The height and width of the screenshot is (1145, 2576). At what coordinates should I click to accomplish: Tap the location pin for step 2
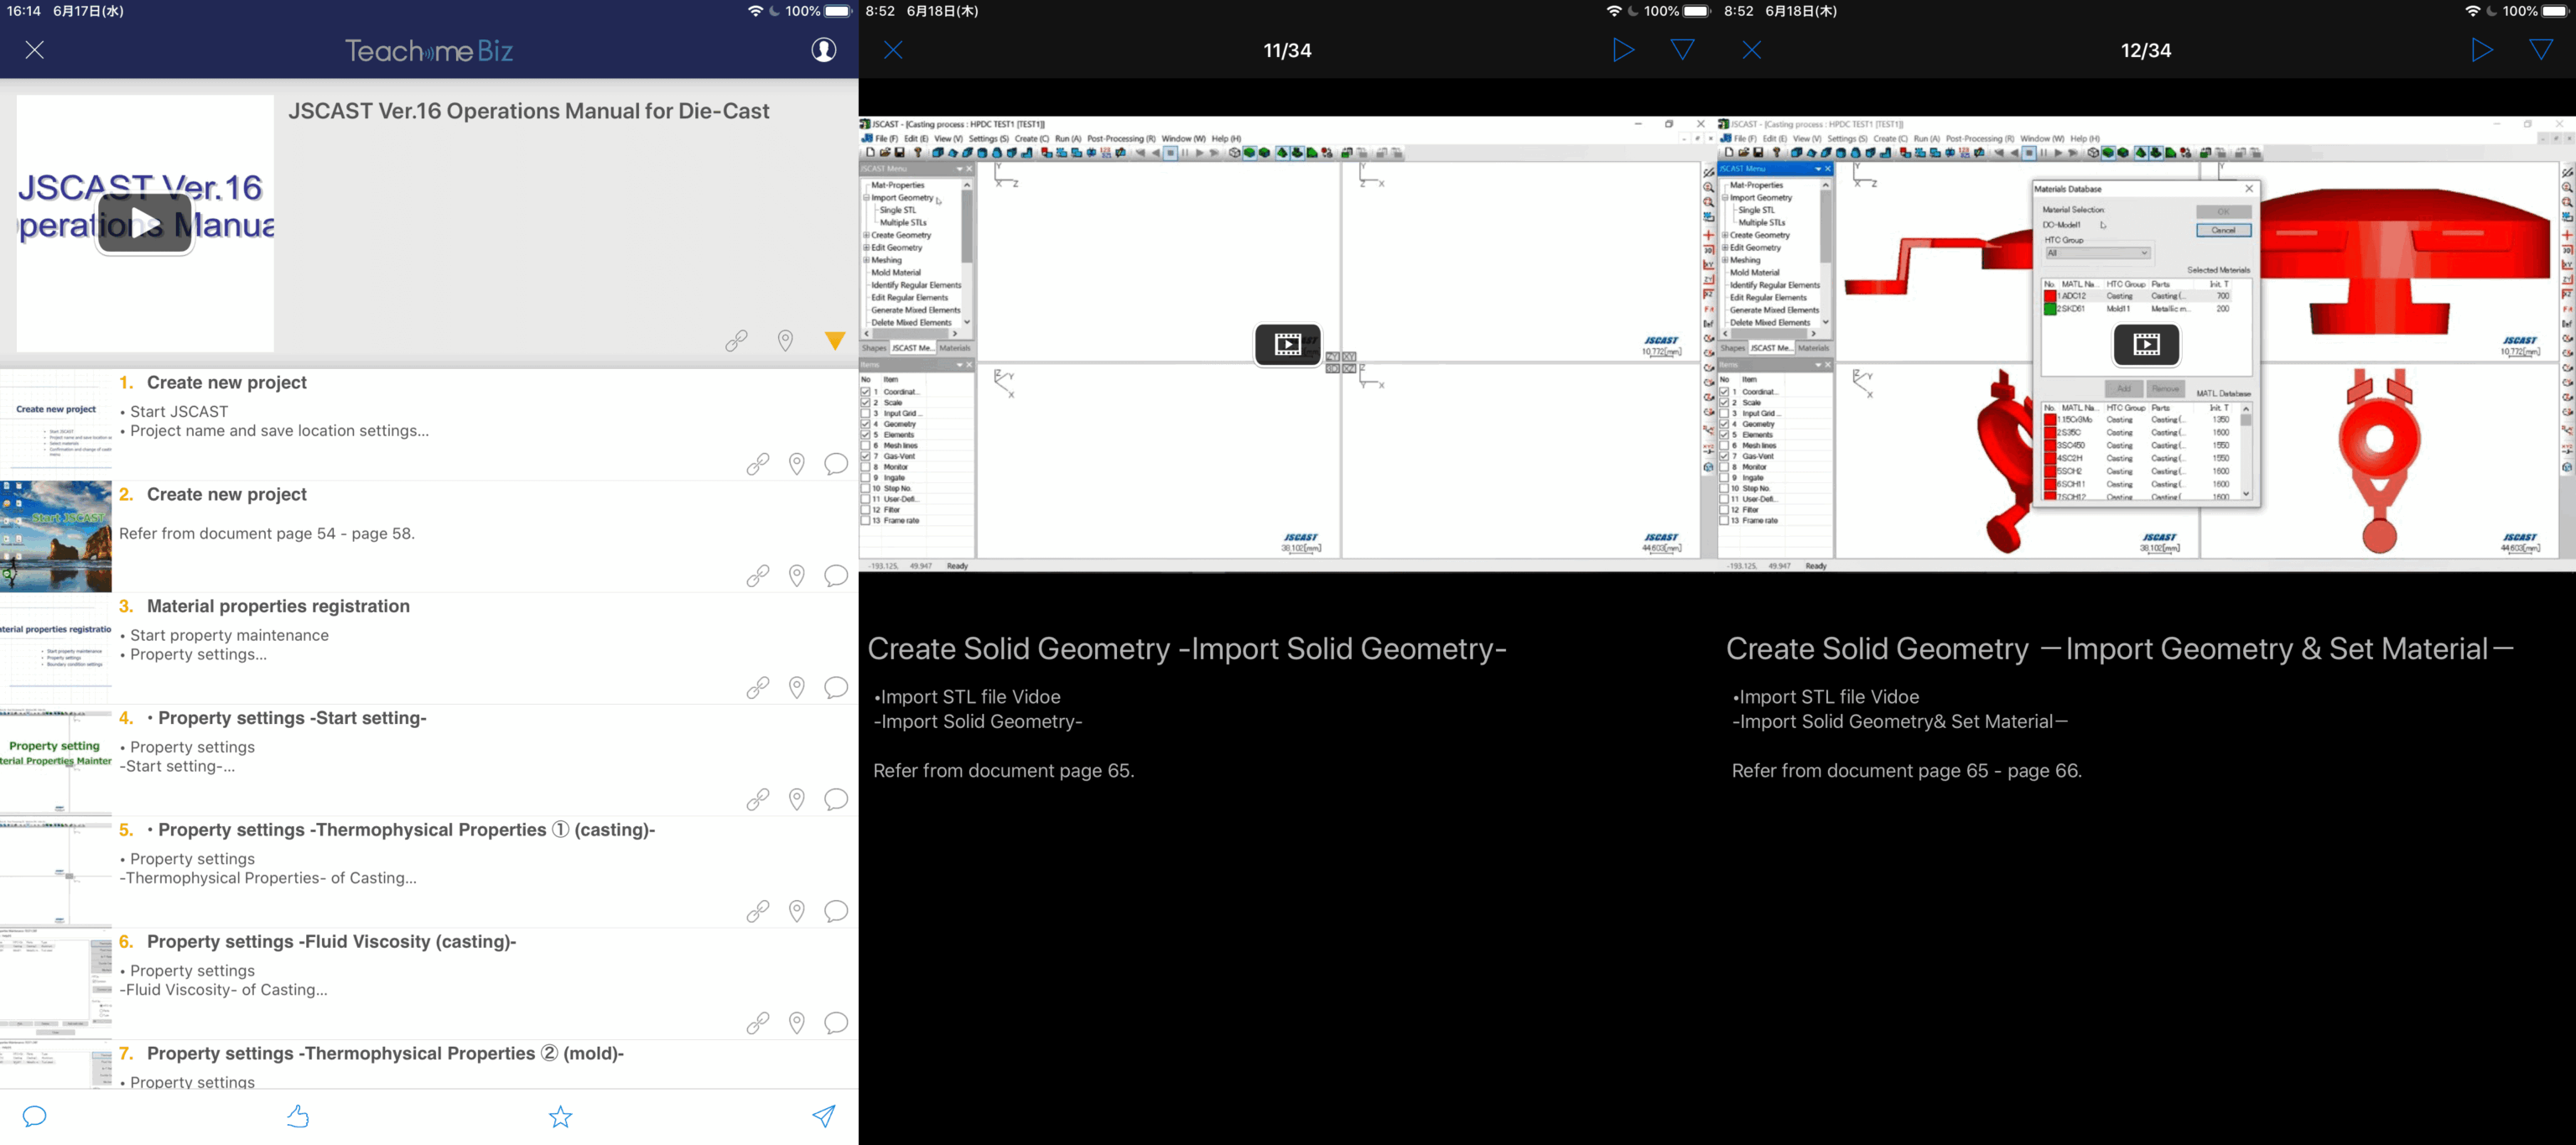[796, 576]
